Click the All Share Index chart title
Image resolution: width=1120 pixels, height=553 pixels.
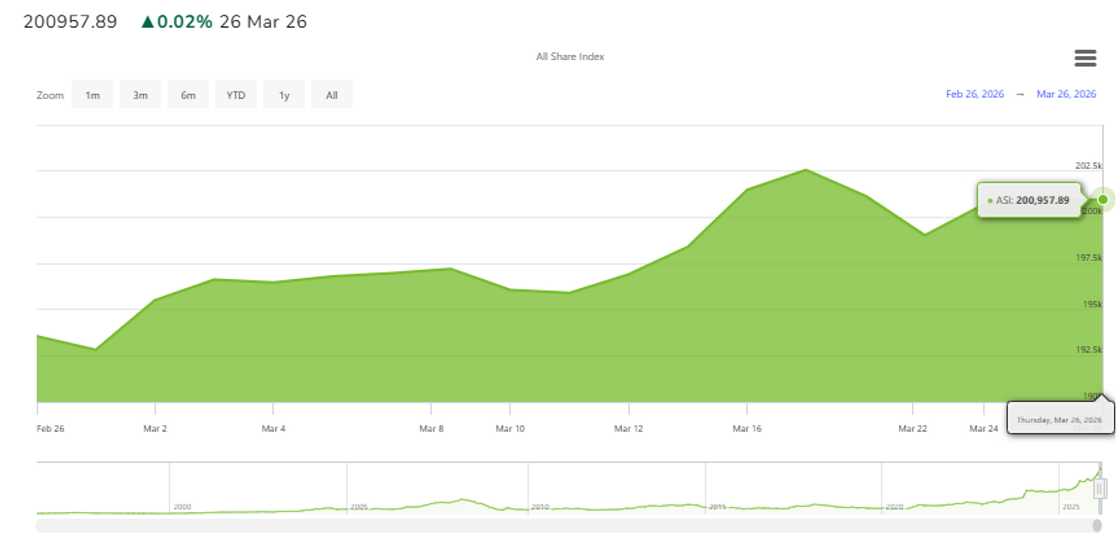point(570,57)
